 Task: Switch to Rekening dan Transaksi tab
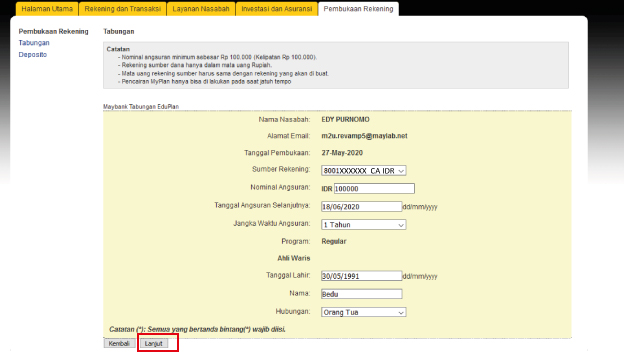tap(123, 9)
